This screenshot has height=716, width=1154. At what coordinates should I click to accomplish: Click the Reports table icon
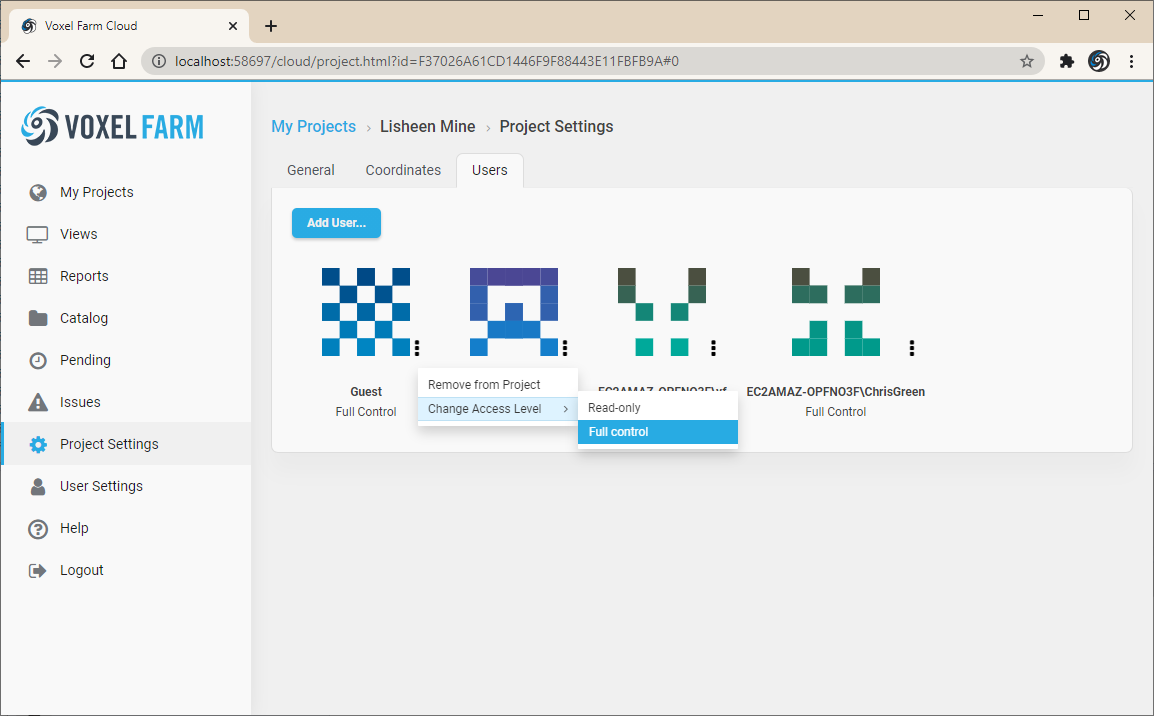pos(38,276)
